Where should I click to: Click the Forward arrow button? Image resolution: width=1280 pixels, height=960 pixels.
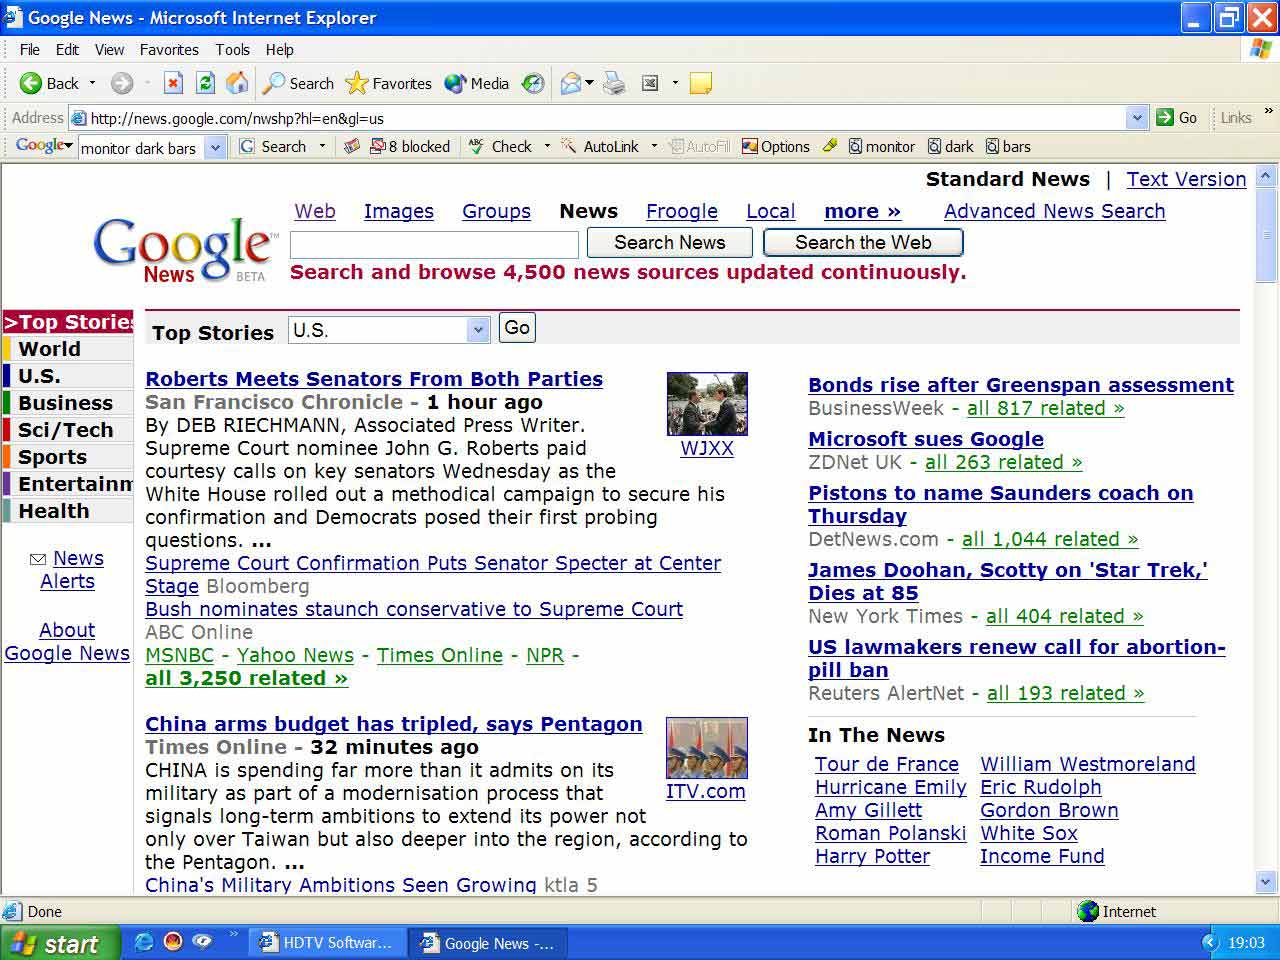[122, 84]
